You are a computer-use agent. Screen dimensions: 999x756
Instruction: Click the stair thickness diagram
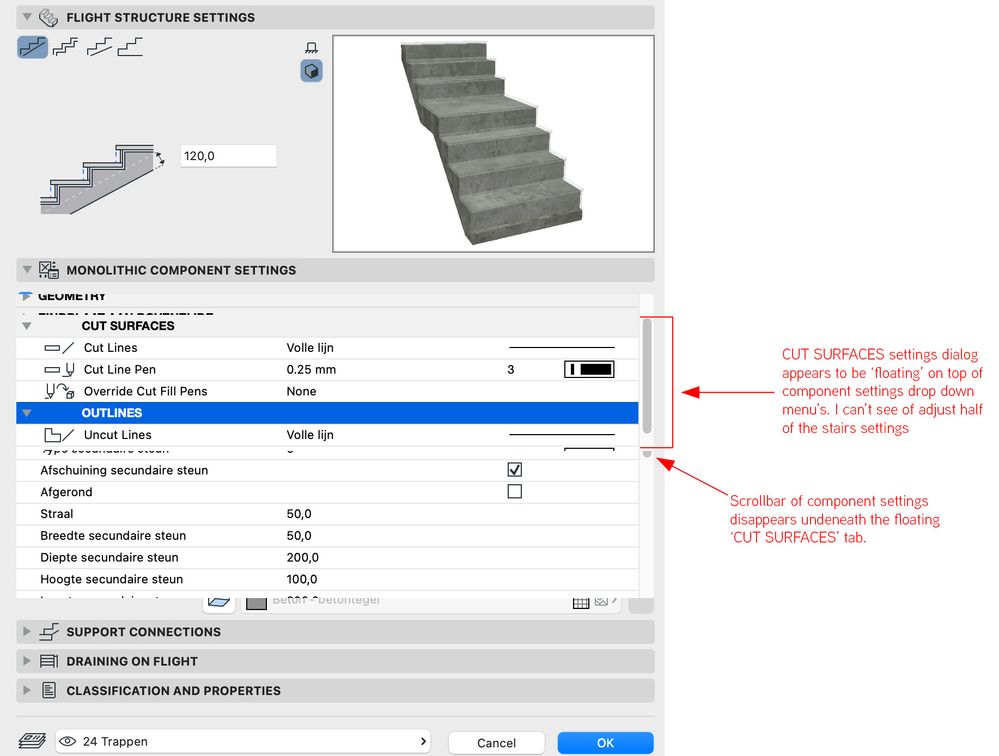click(x=102, y=179)
